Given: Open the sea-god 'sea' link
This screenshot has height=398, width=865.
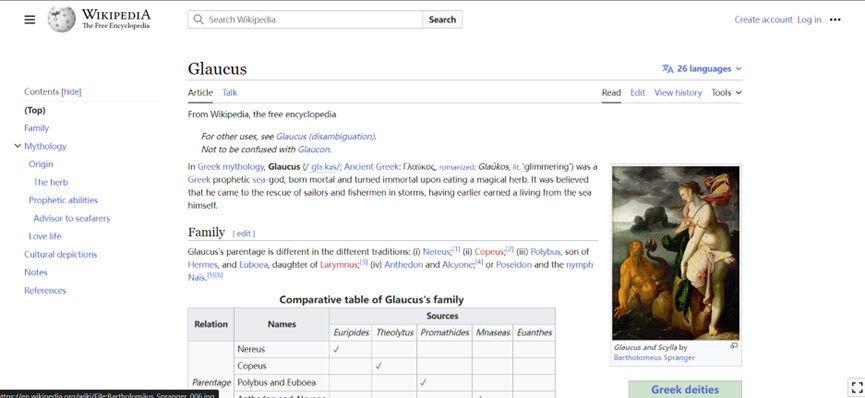Looking at the screenshot, I should (260, 179).
